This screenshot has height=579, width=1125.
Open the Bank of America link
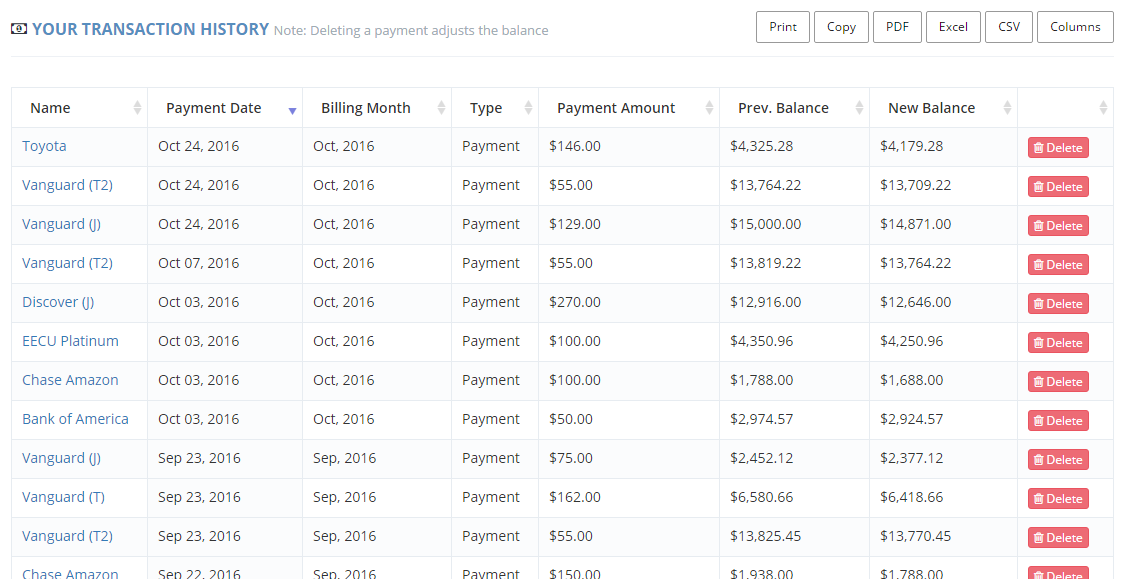pos(75,419)
